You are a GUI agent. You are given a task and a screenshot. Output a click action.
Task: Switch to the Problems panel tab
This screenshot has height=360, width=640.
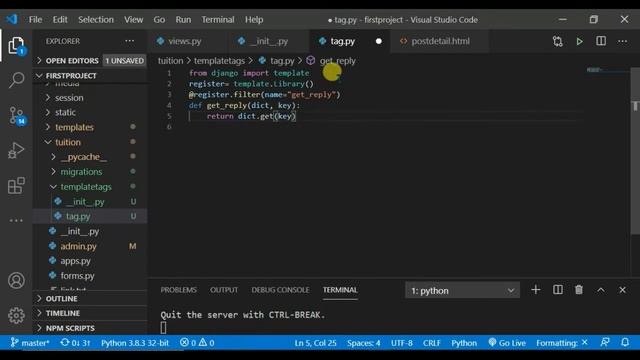coord(178,290)
